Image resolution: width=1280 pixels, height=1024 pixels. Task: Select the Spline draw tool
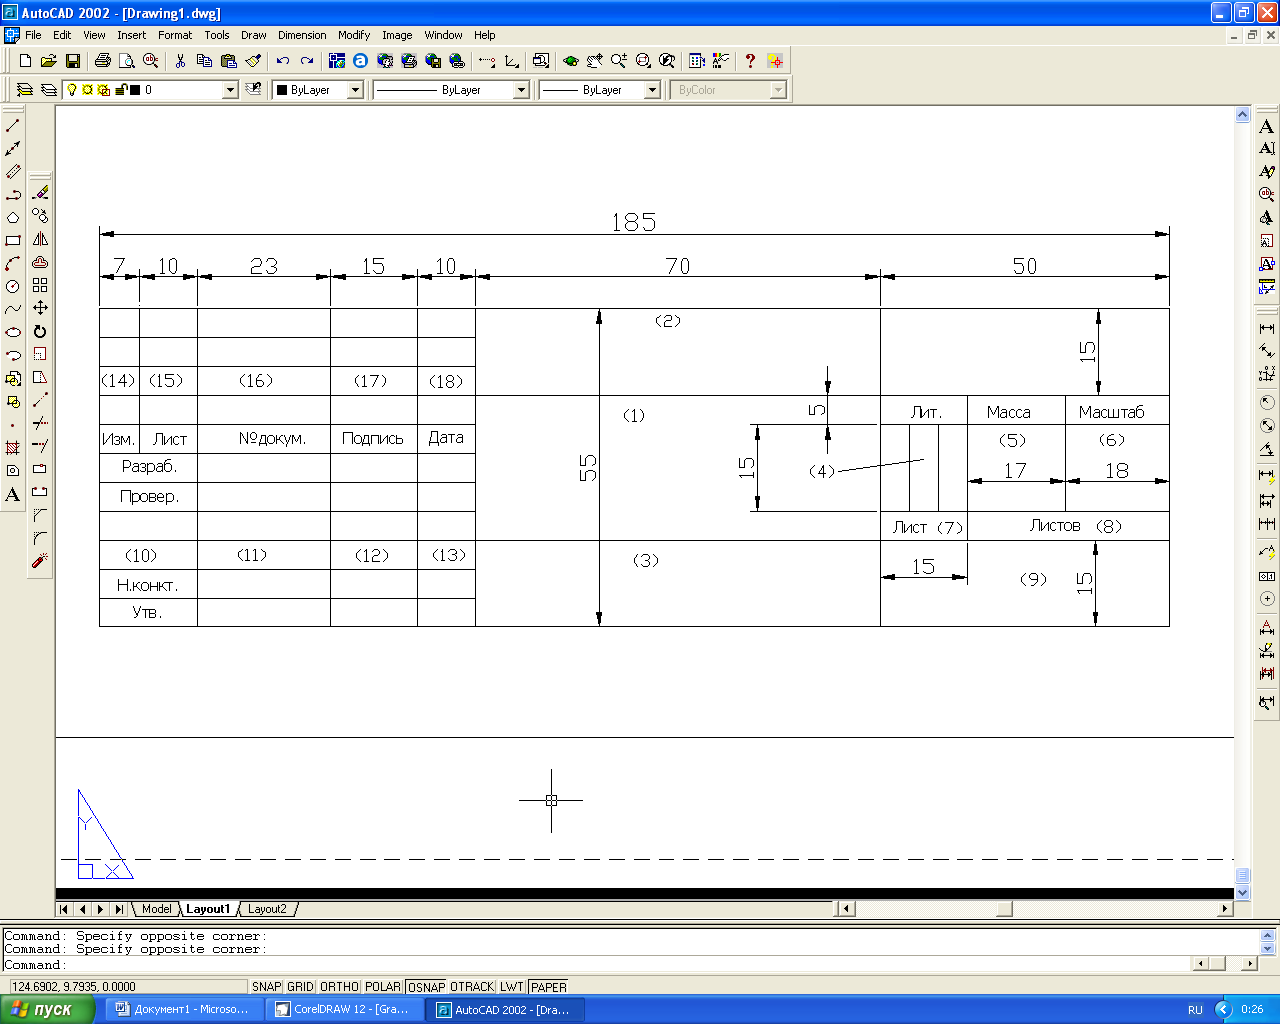click(13, 309)
